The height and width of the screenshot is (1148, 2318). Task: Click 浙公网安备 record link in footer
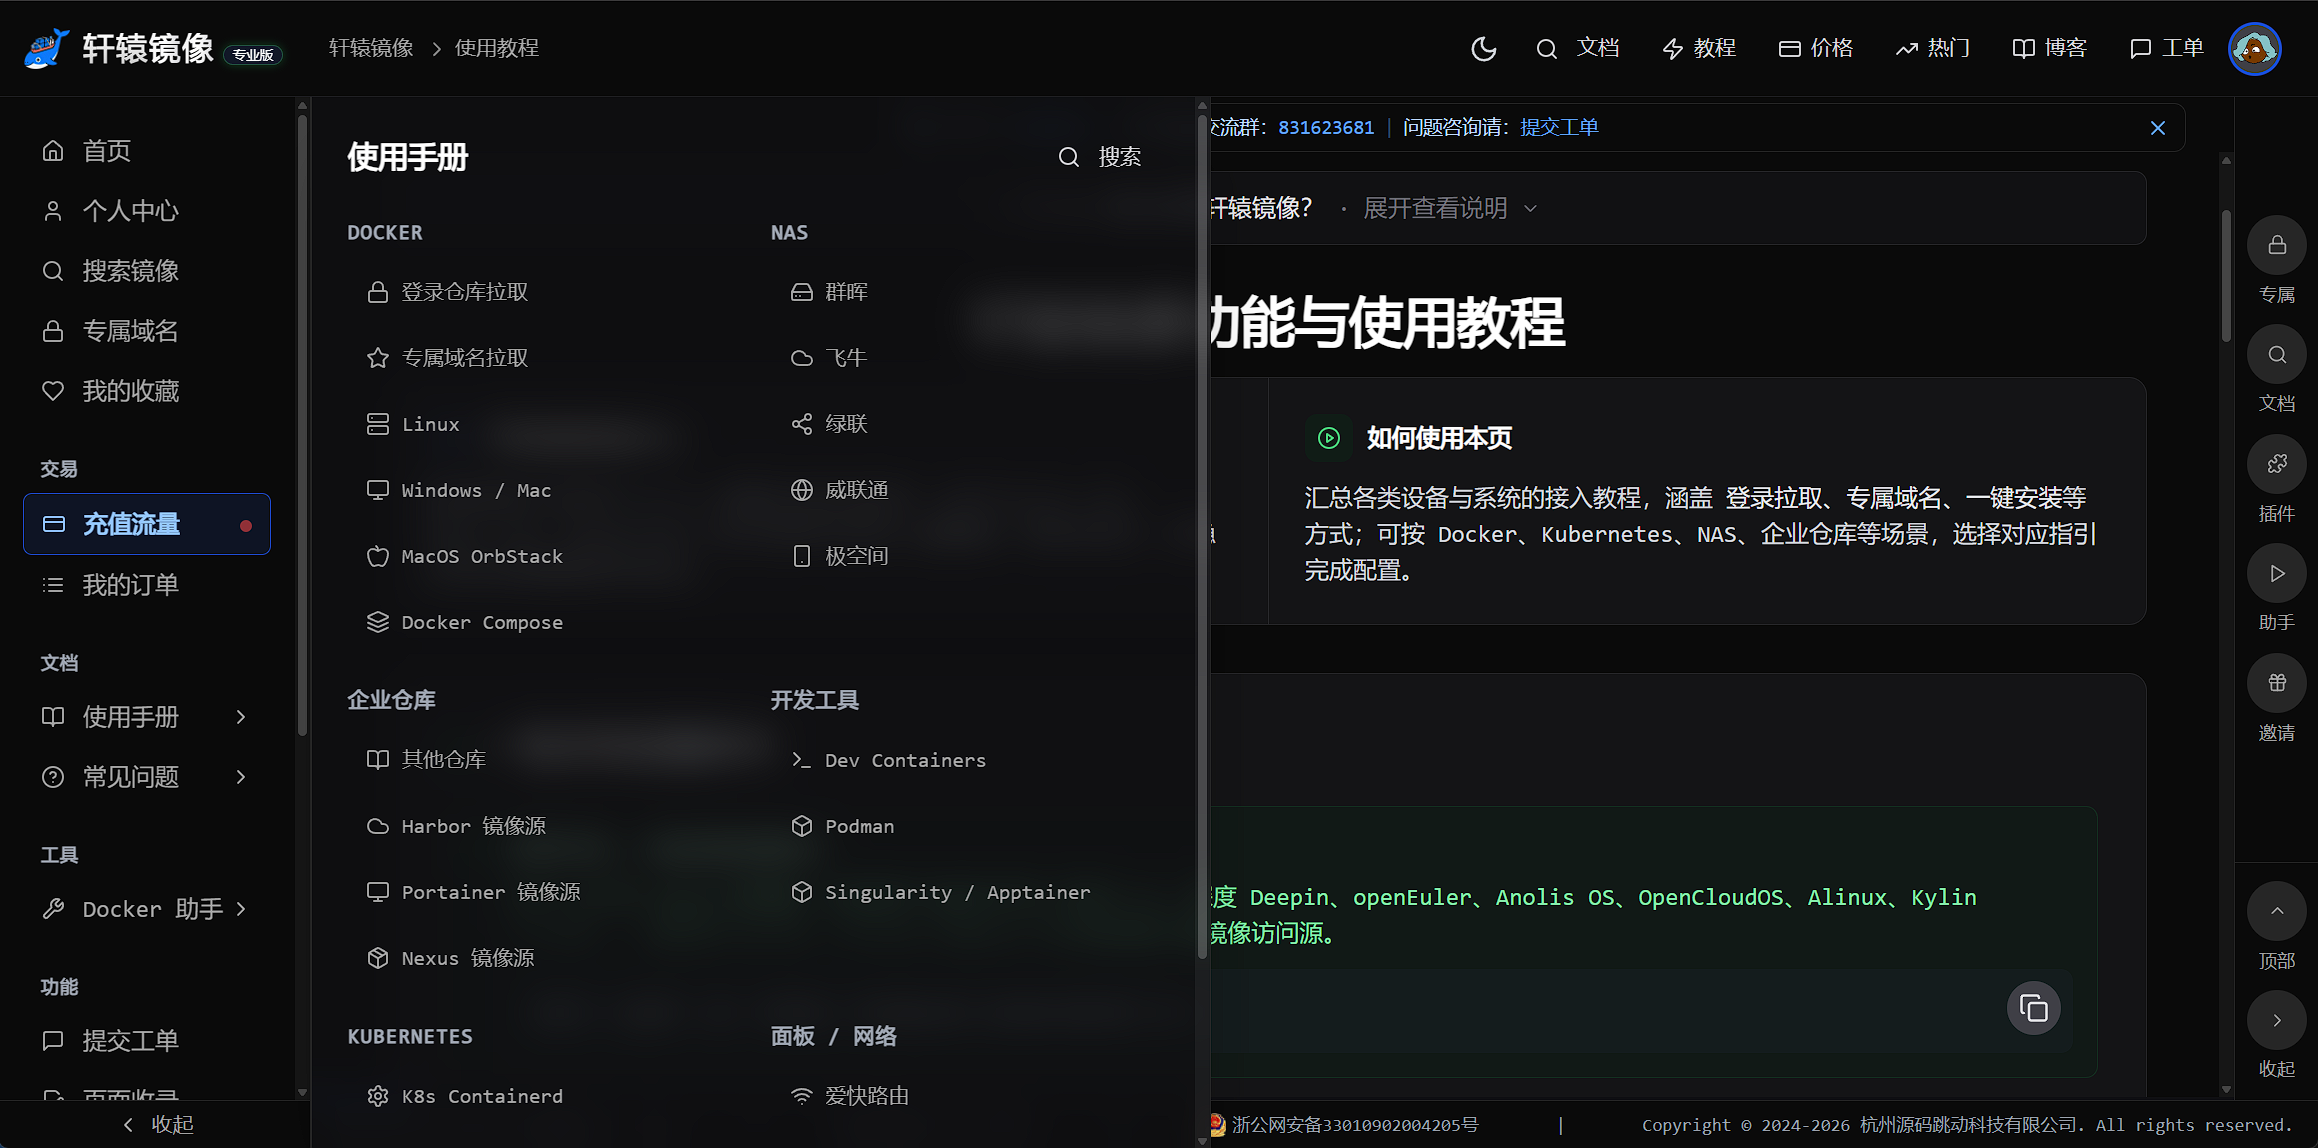coord(1355,1125)
